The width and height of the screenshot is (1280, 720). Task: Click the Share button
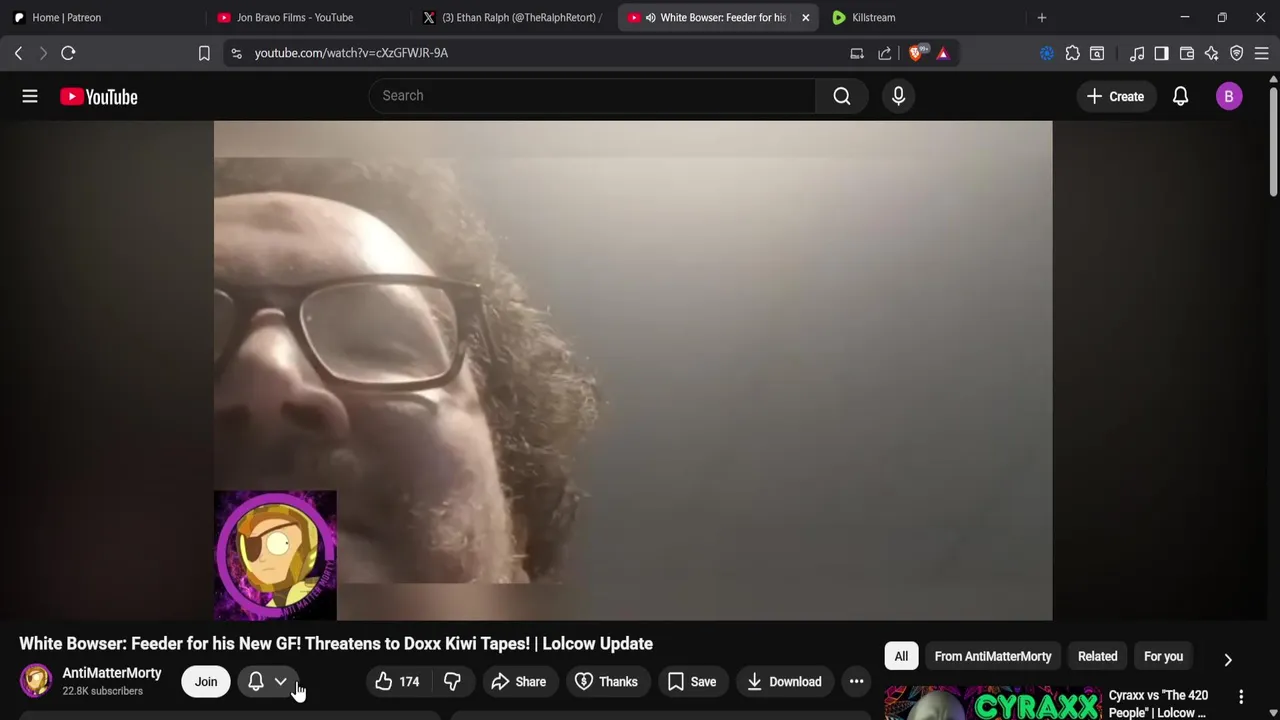[519, 682]
